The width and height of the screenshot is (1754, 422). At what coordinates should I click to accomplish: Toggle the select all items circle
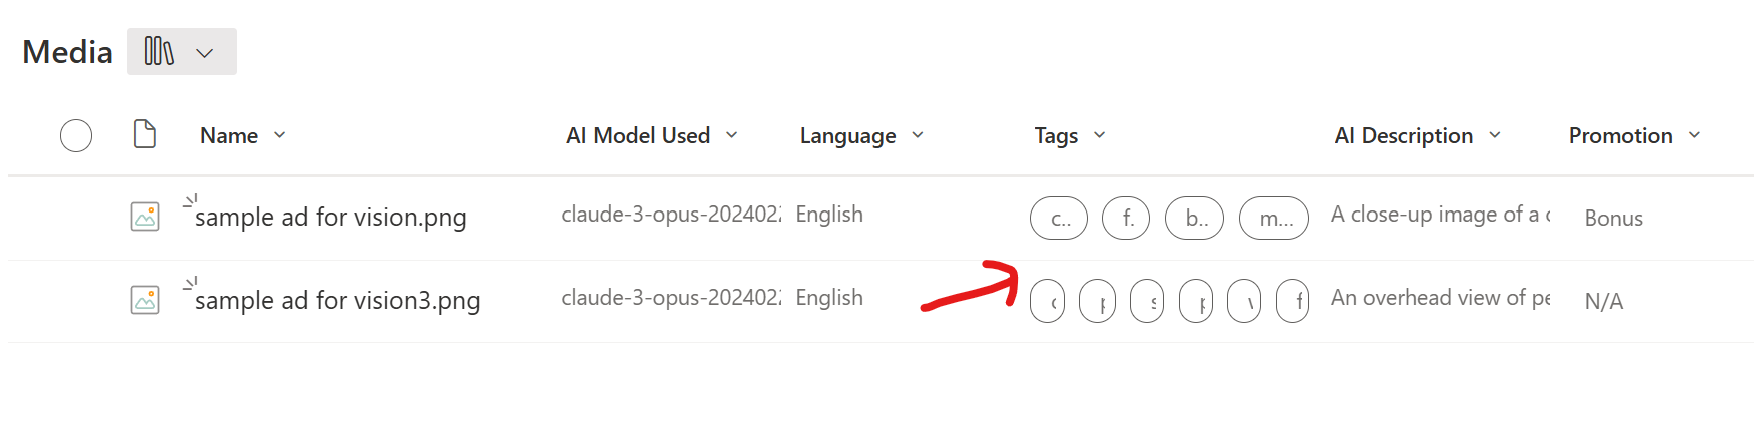point(76,135)
